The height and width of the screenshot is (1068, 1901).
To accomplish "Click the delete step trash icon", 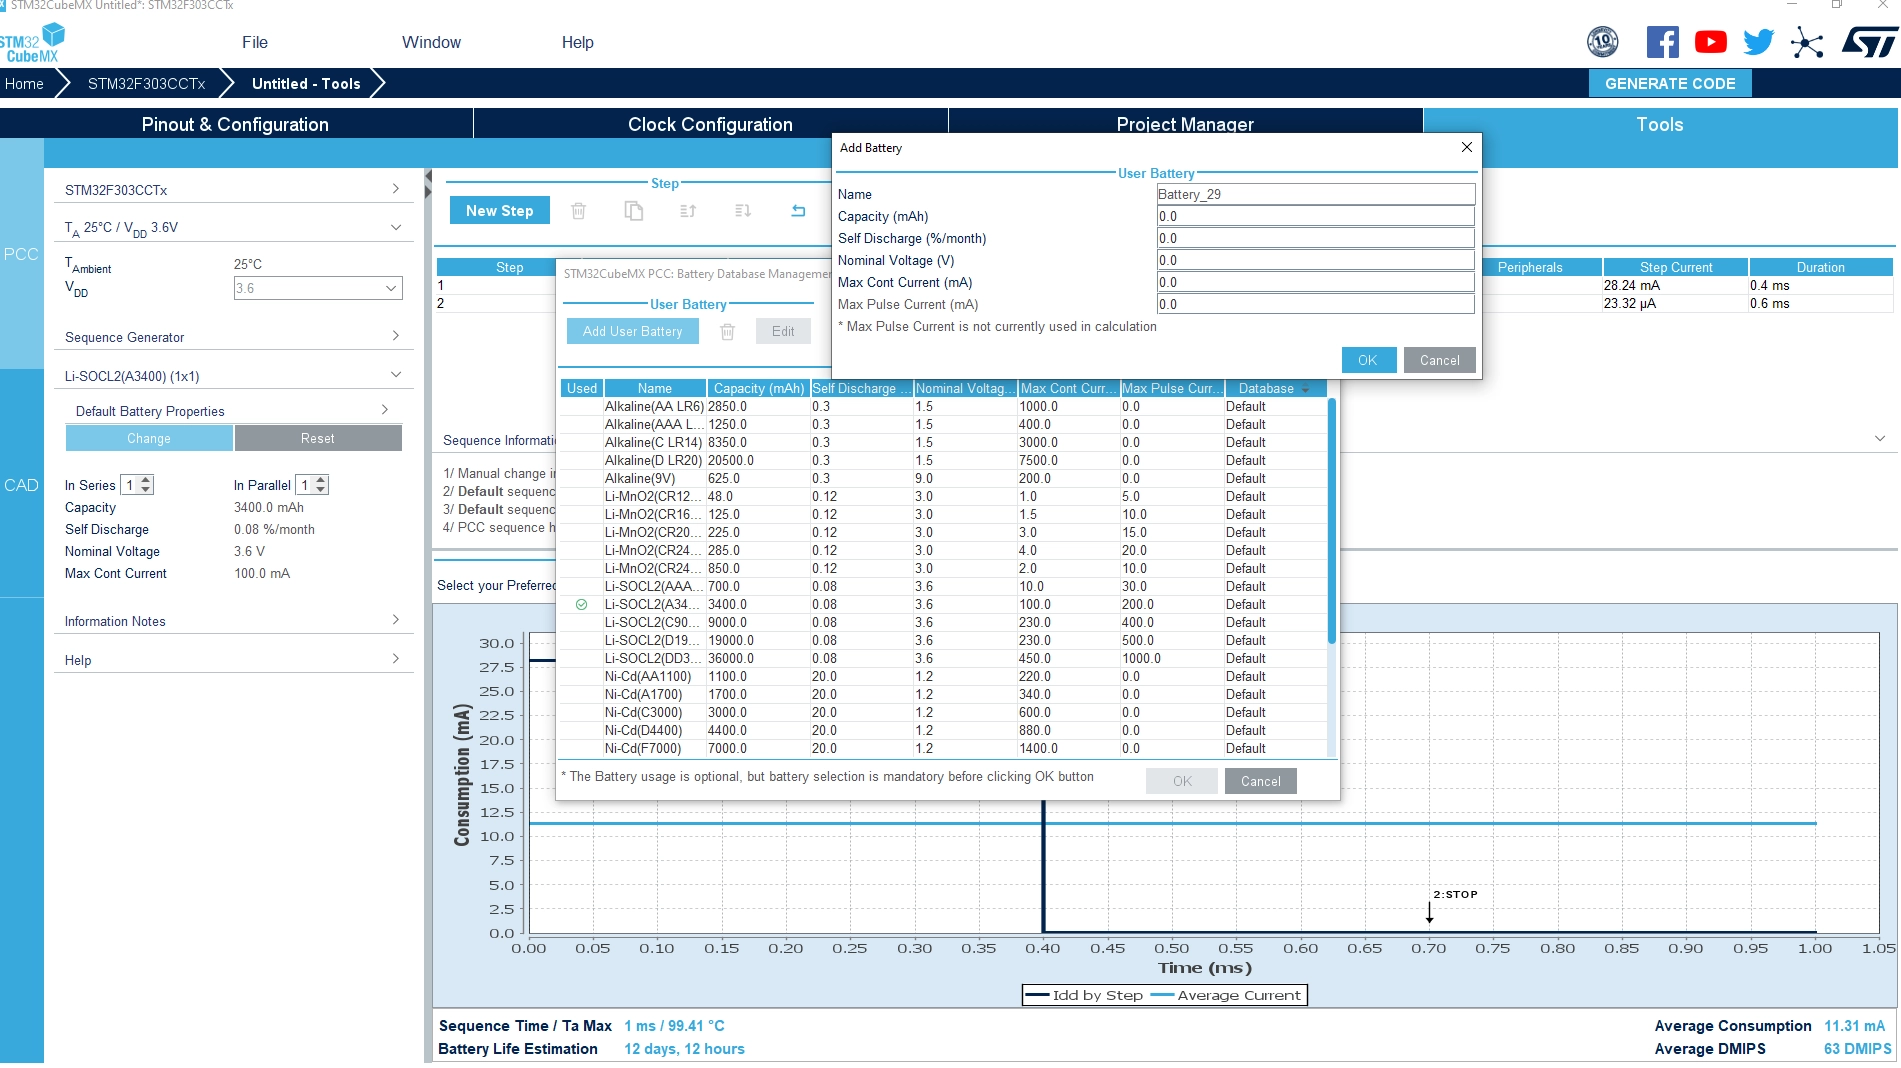I will click(x=578, y=211).
